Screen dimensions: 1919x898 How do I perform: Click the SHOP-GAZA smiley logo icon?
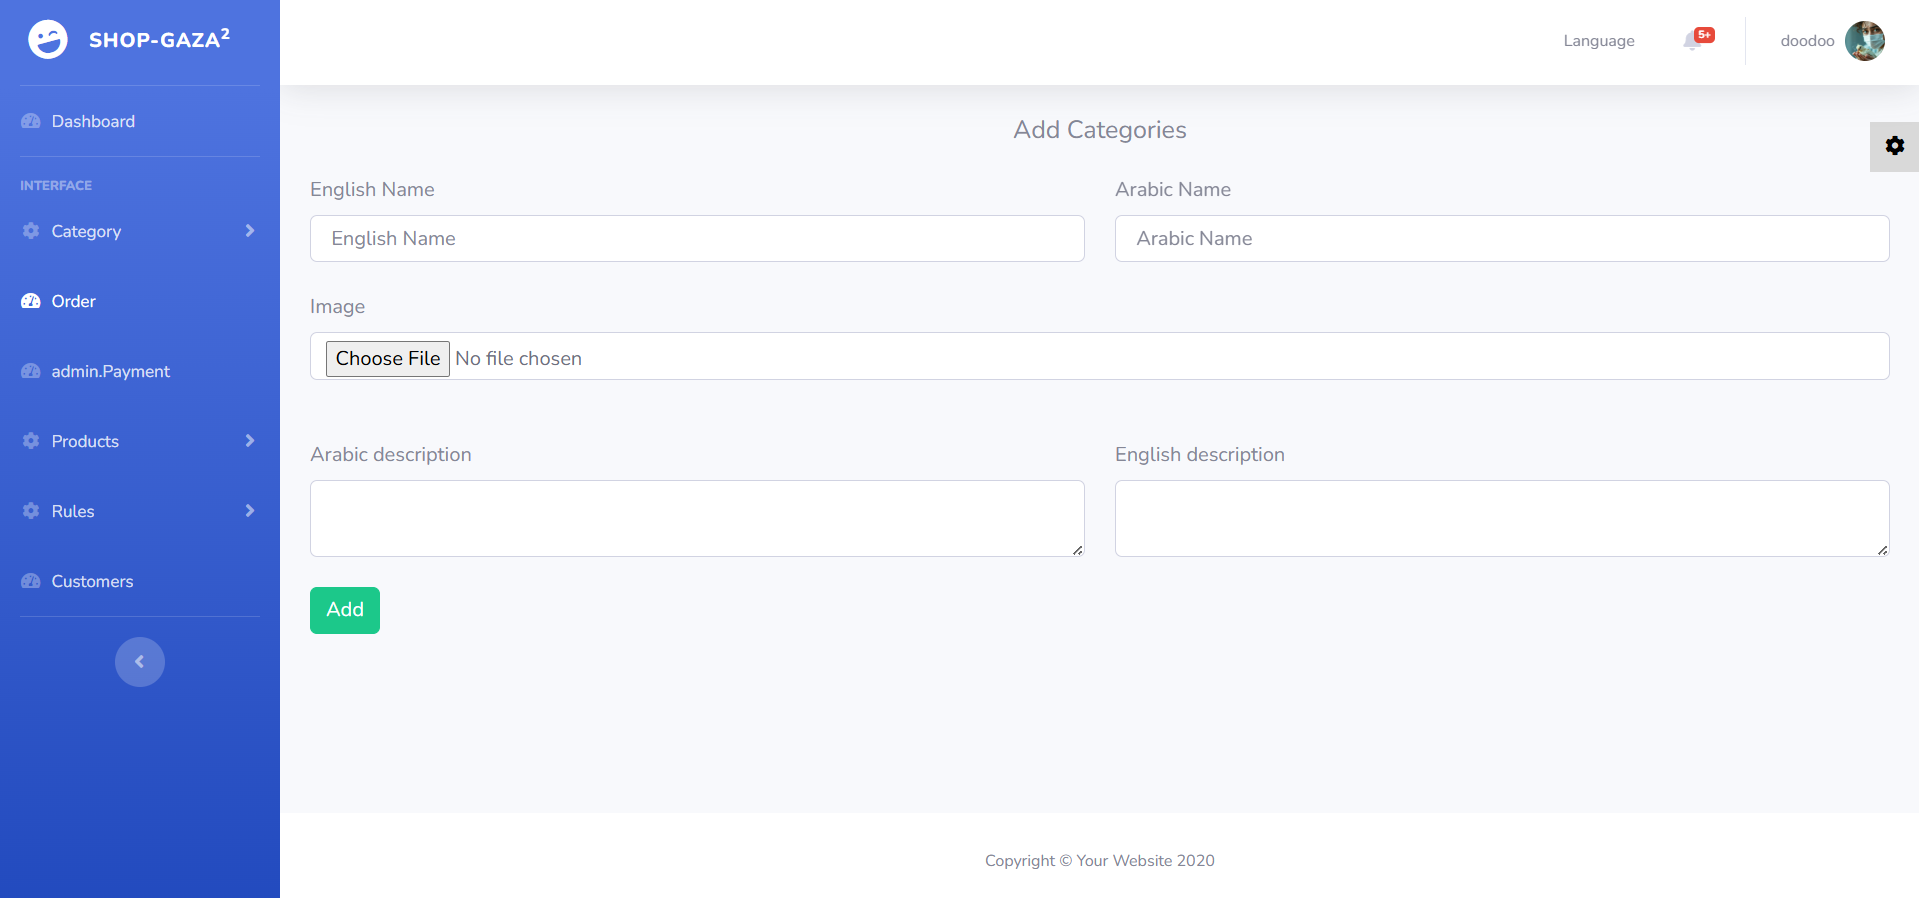pyautogui.click(x=48, y=40)
